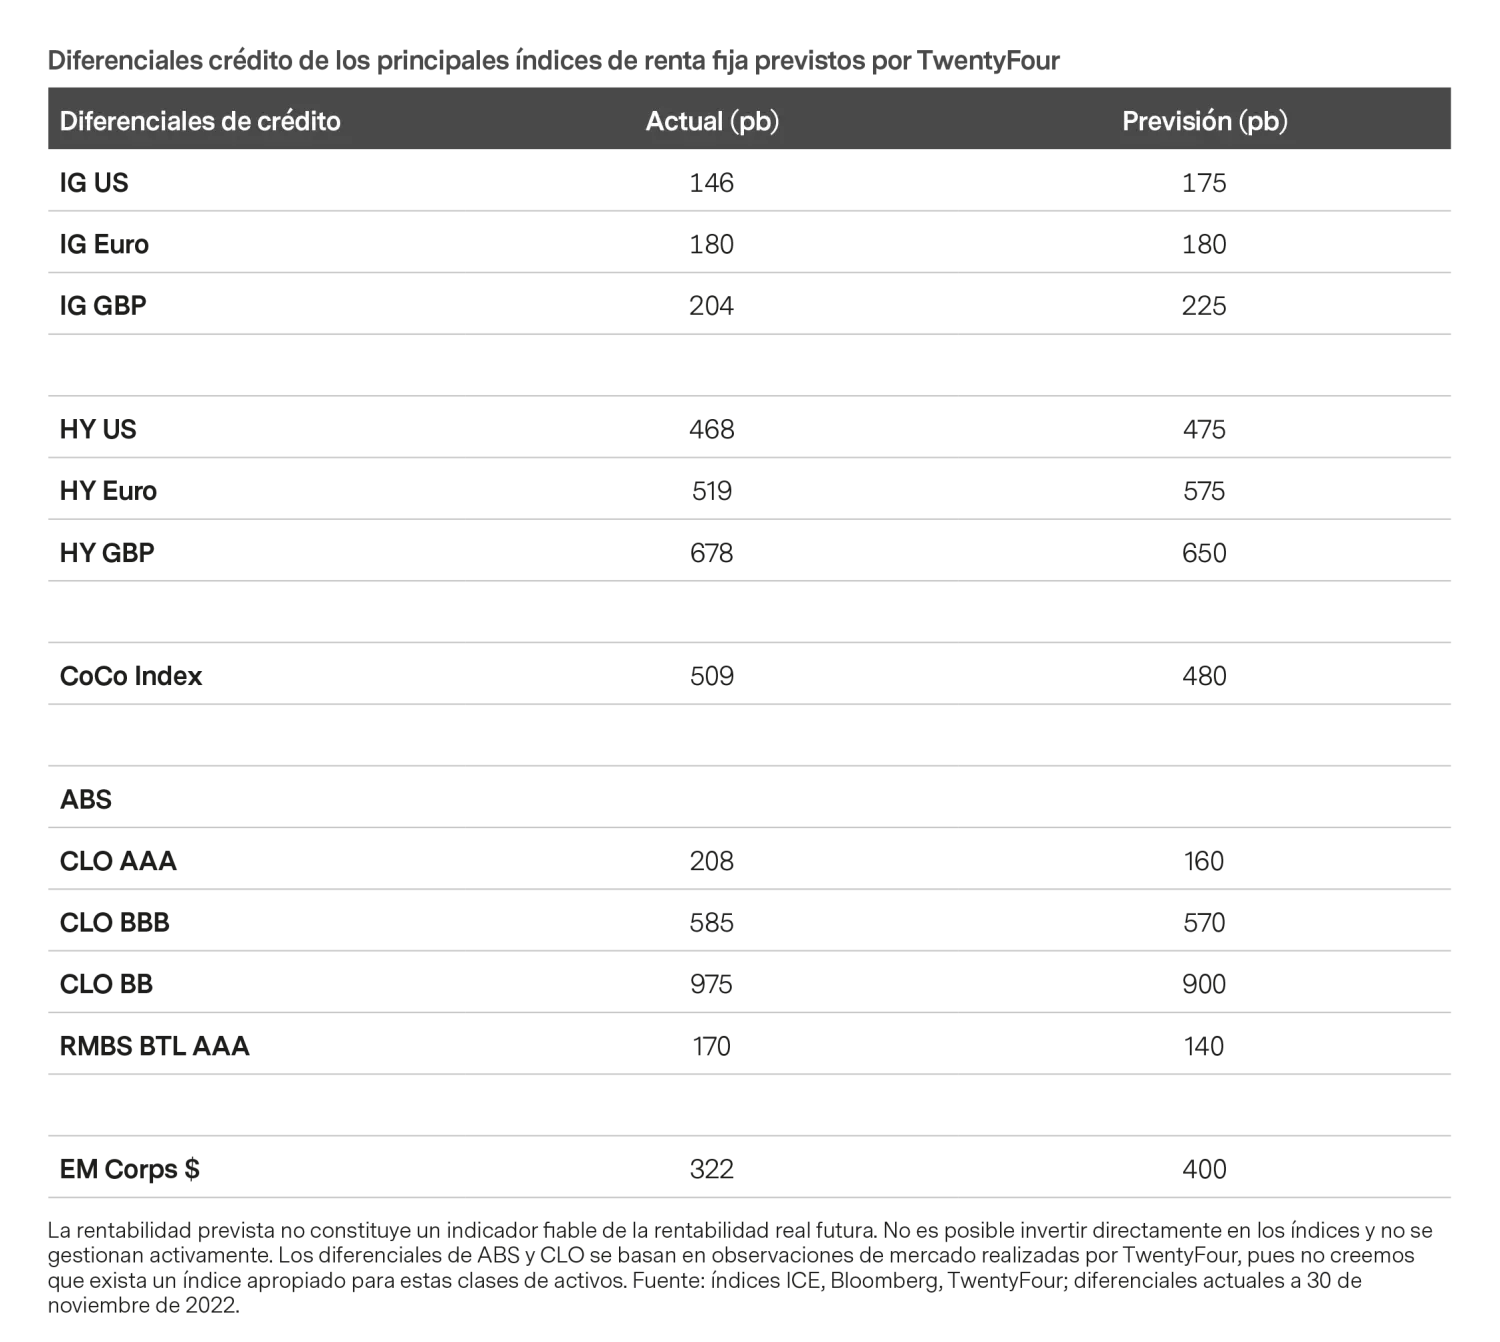Click the table title mentioning TwentyFour
The image size is (1500, 1342).
[554, 61]
